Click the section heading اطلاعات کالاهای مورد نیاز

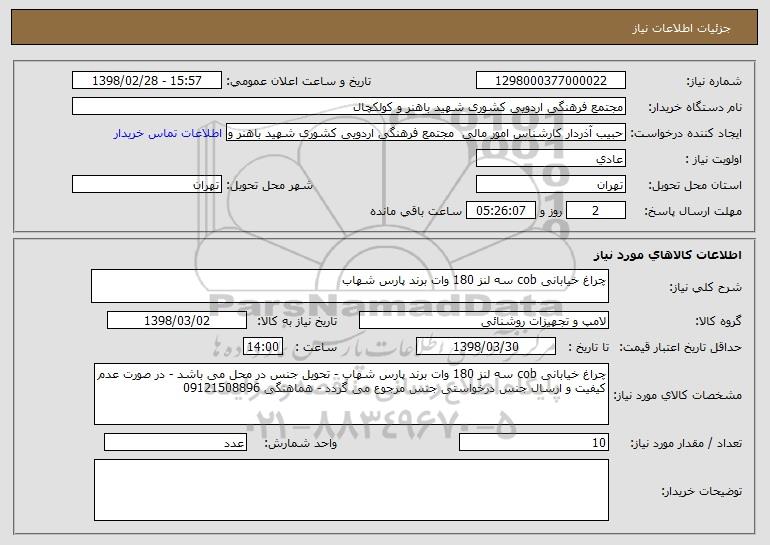(667, 255)
